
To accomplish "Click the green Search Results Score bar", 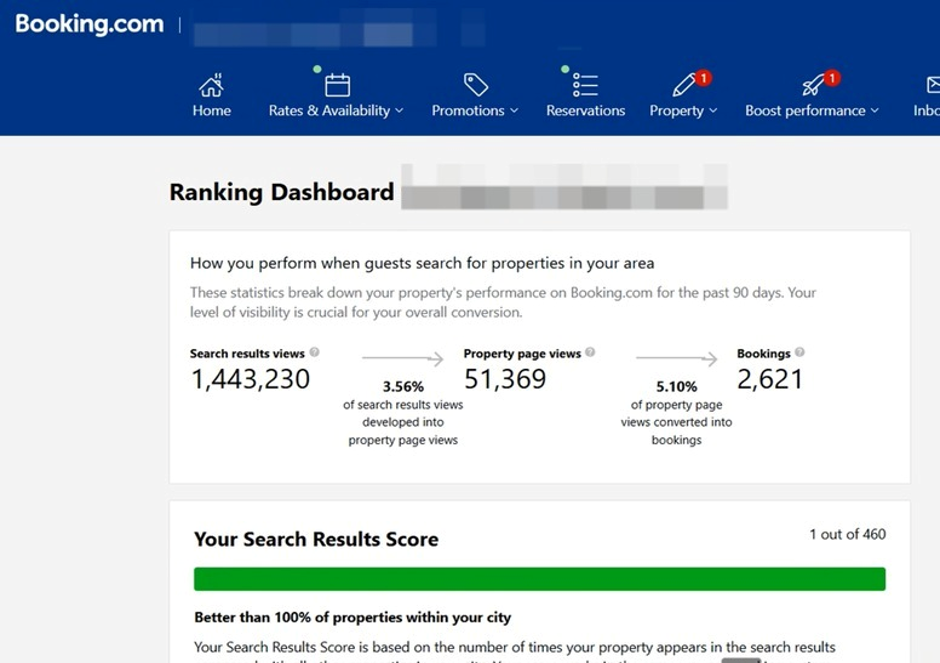I will [540, 579].
